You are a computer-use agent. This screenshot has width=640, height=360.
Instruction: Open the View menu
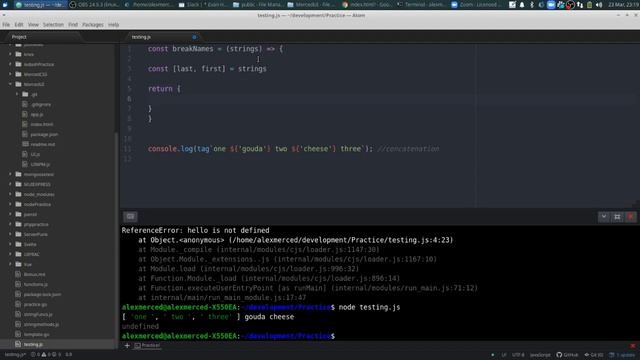click(33, 25)
